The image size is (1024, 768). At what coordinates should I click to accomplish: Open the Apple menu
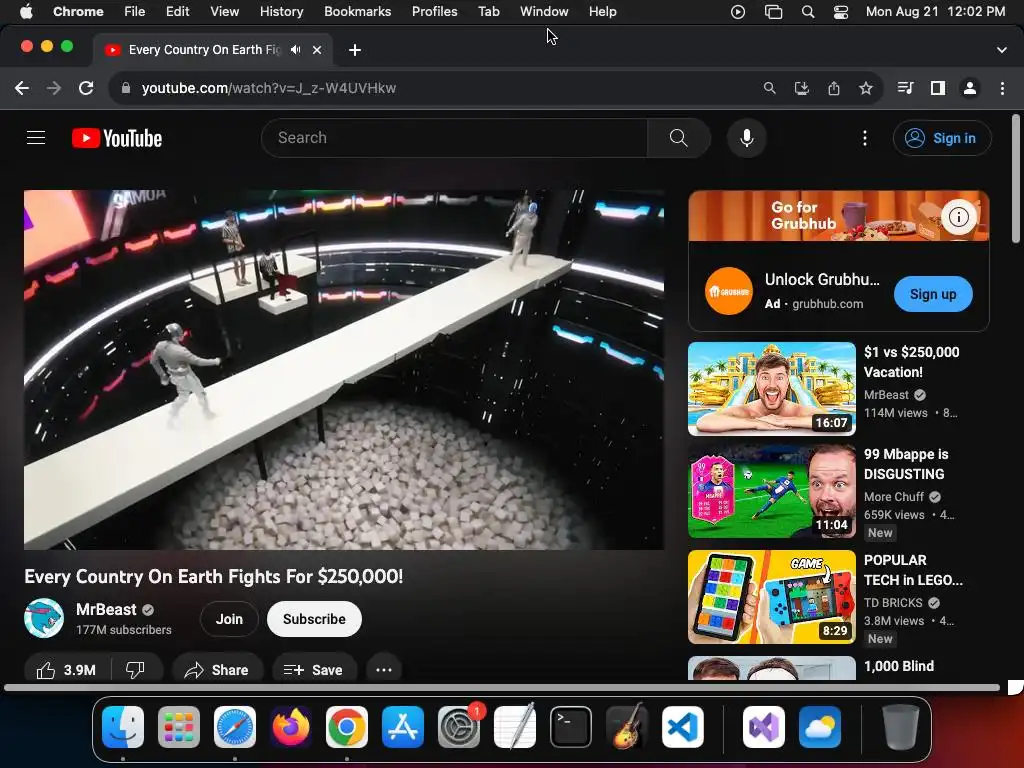(26, 12)
